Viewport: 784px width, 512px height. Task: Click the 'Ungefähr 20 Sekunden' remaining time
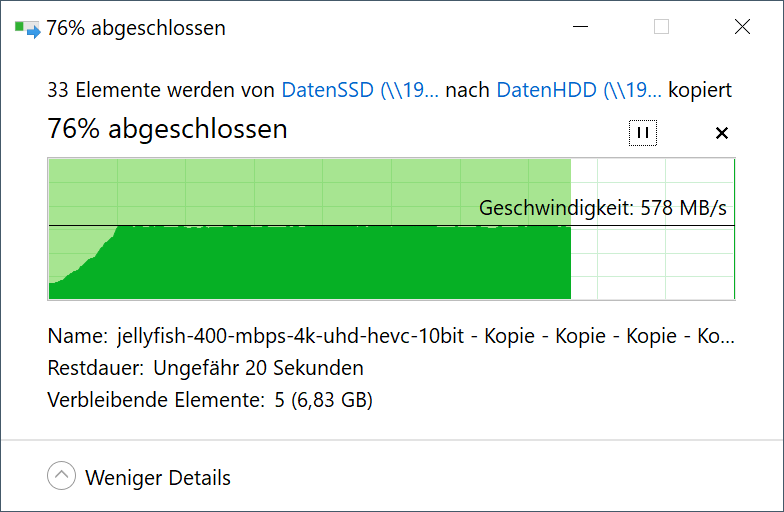click(258, 368)
